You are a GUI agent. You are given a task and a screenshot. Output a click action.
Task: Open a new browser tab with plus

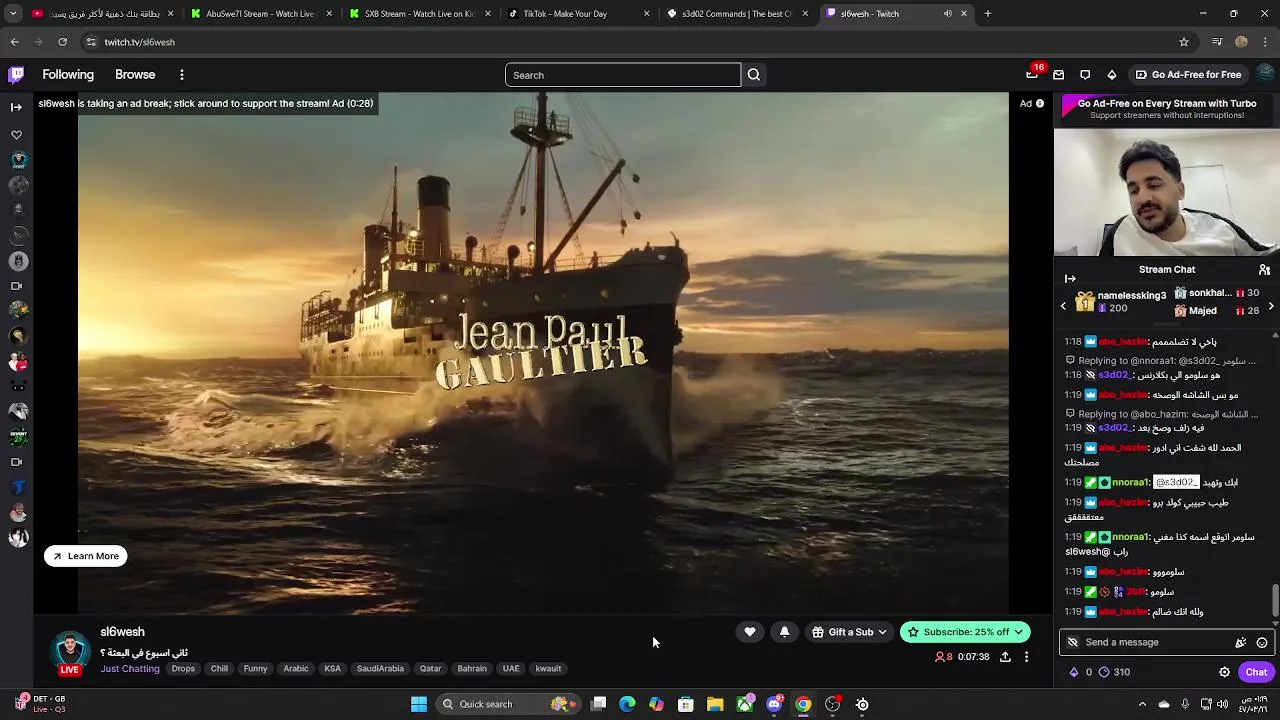[987, 14]
